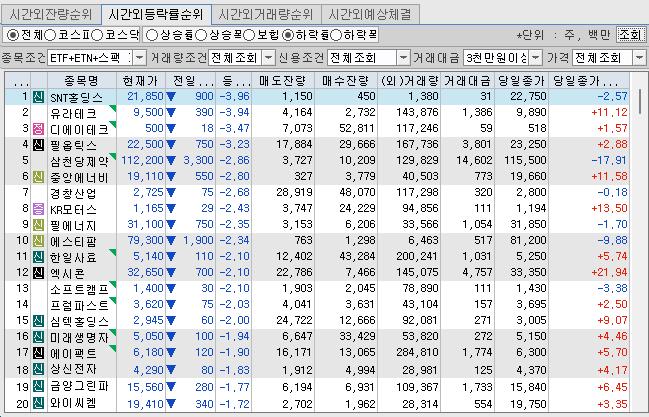Select the 하락폭 radio button
The height and width of the screenshot is (417, 649).
click(336, 35)
